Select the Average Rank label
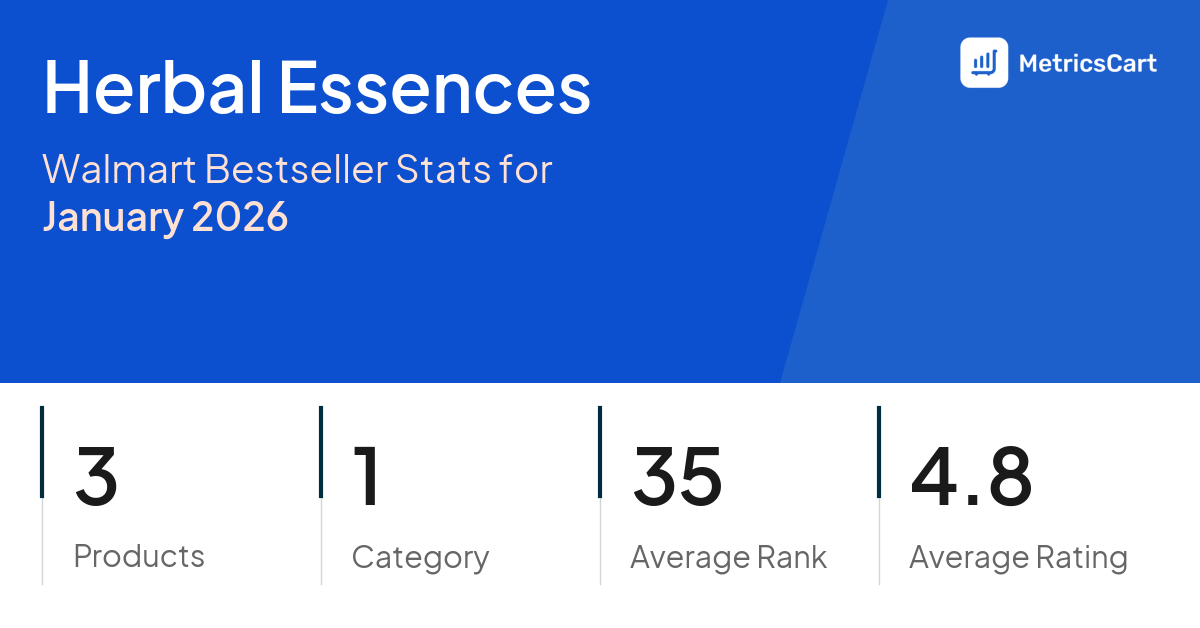The width and height of the screenshot is (1200, 628). click(x=728, y=557)
